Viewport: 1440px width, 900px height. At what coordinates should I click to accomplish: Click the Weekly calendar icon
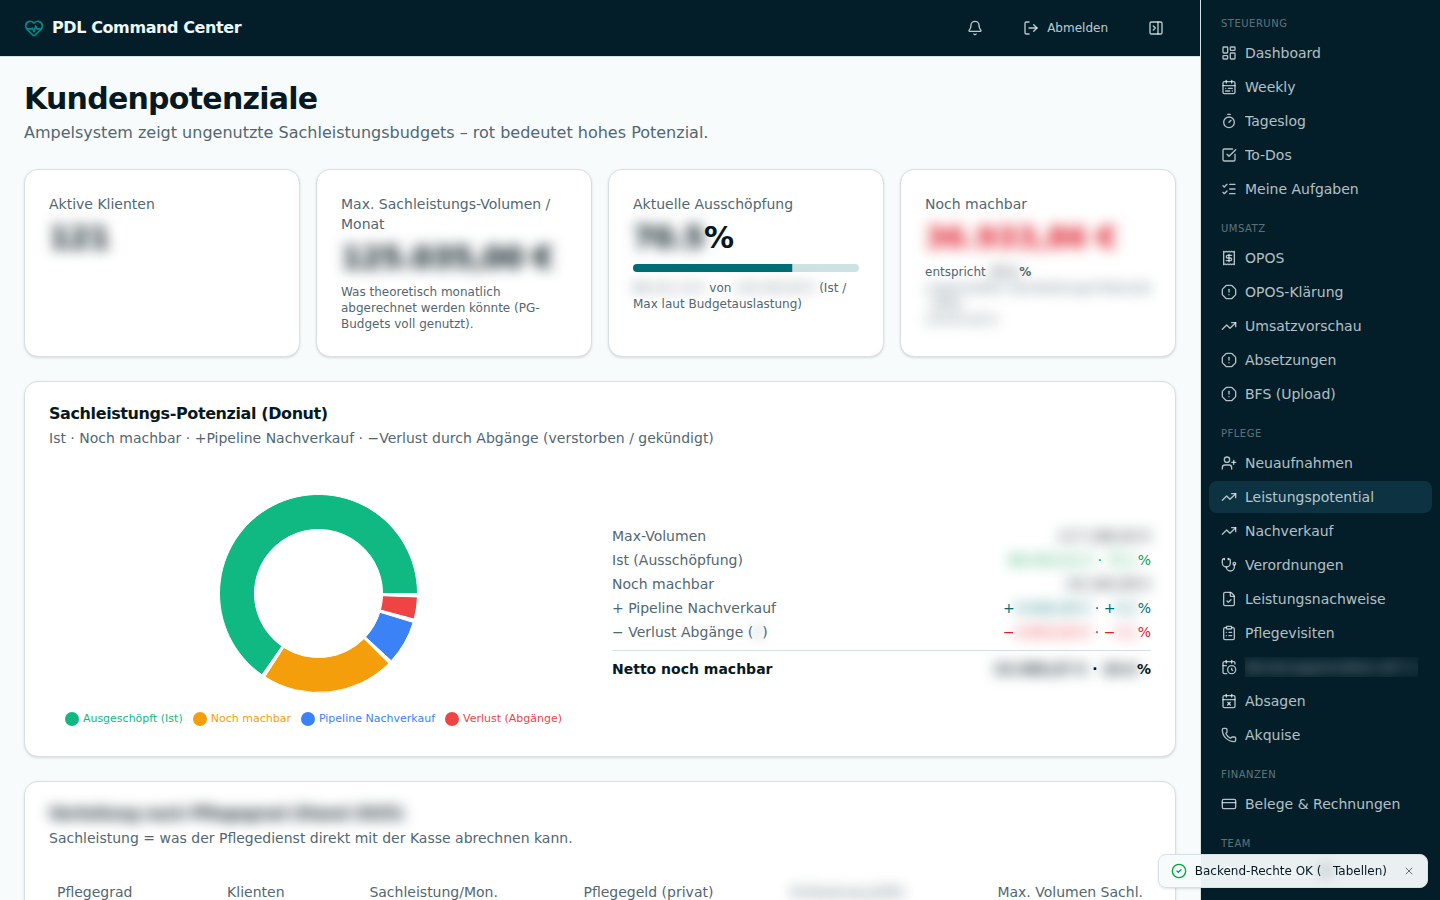[1229, 87]
